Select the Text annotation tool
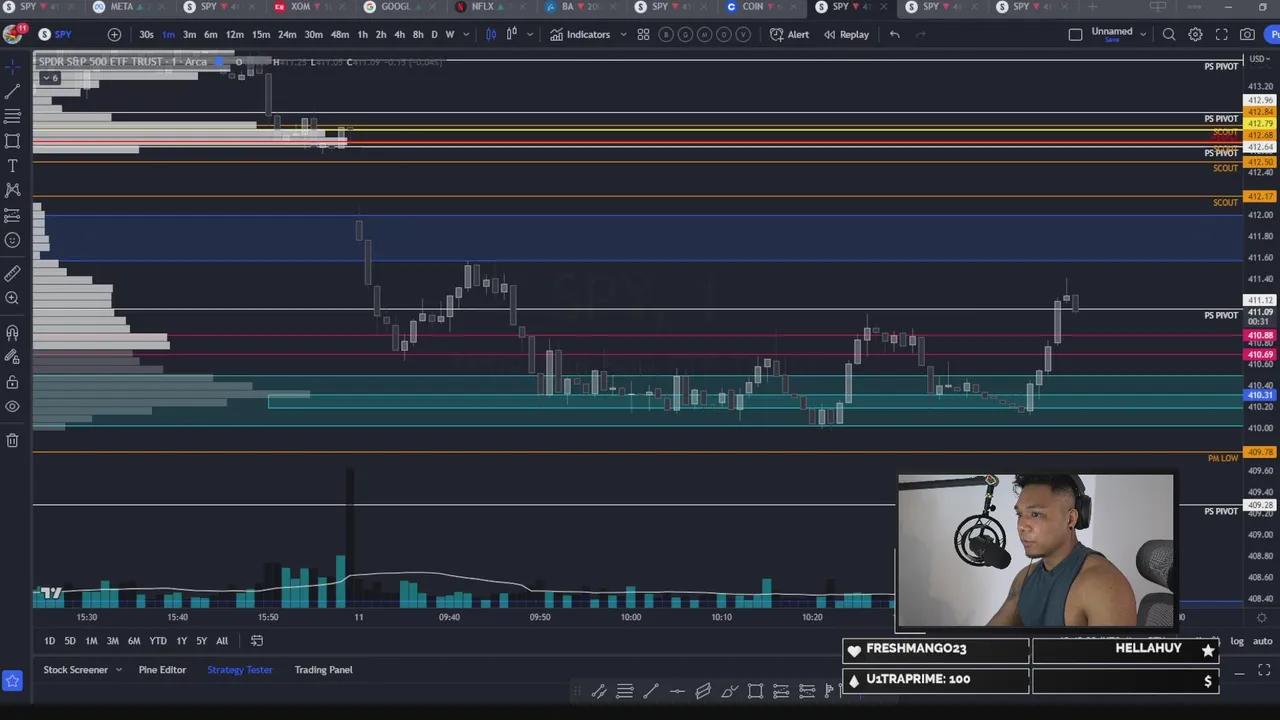Screen dimensions: 1280x720 click(12, 166)
